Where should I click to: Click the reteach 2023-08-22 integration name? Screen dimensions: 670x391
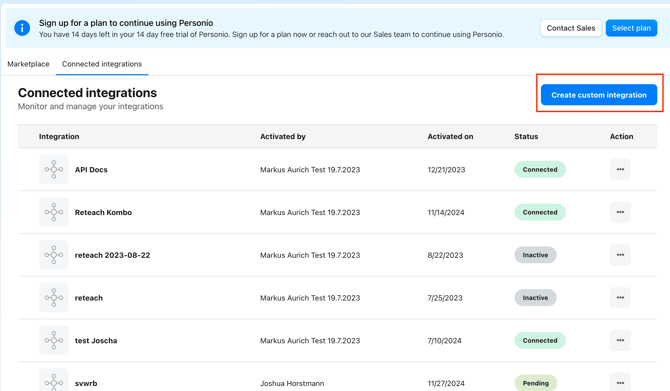112,255
